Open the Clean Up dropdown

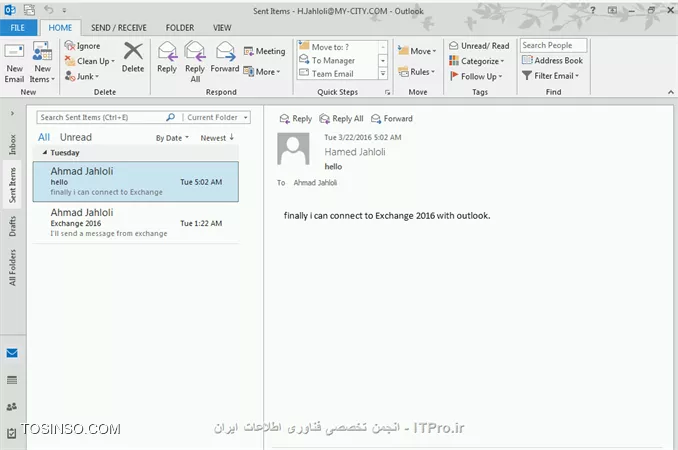[x=90, y=61]
